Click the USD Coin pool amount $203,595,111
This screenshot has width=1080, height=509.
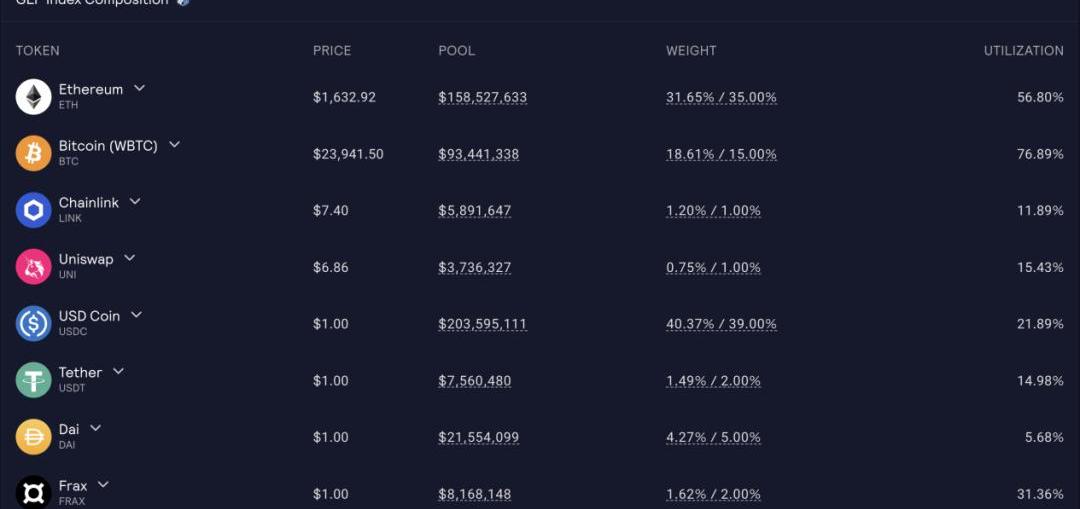[482, 324]
